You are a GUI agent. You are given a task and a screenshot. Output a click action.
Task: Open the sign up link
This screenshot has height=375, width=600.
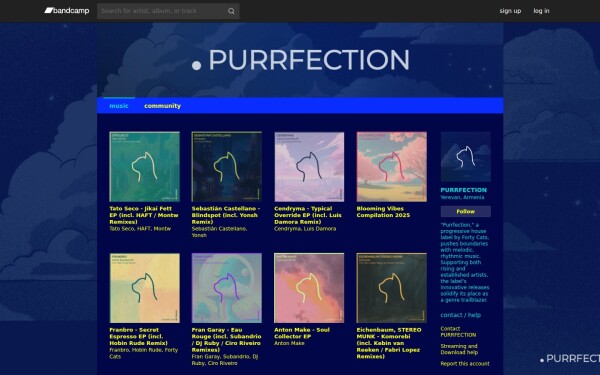click(x=510, y=11)
